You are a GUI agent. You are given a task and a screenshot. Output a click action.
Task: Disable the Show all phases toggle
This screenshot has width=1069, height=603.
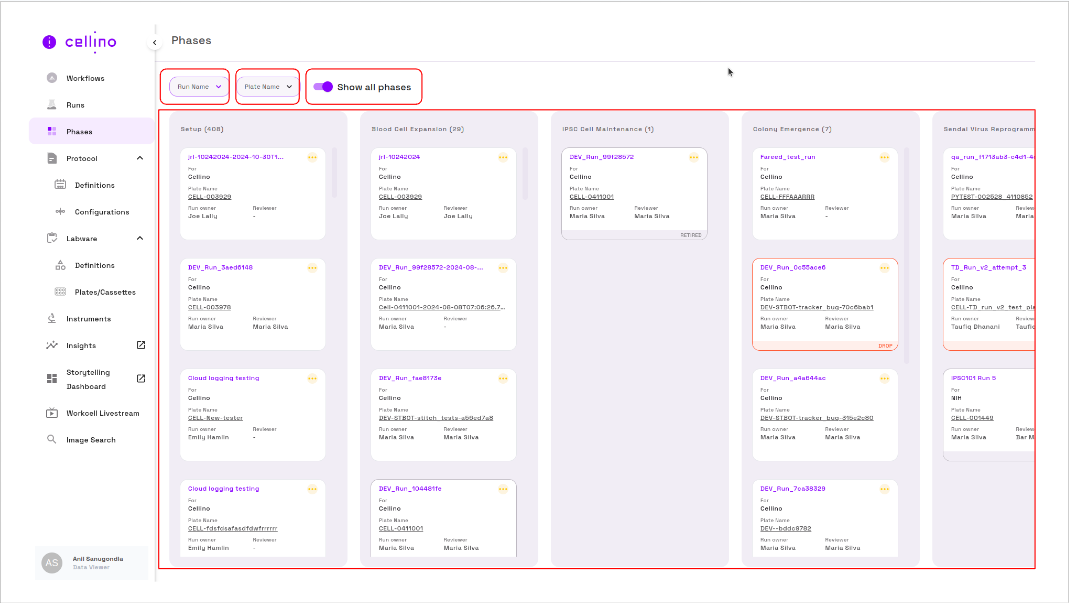tap(321, 87)
